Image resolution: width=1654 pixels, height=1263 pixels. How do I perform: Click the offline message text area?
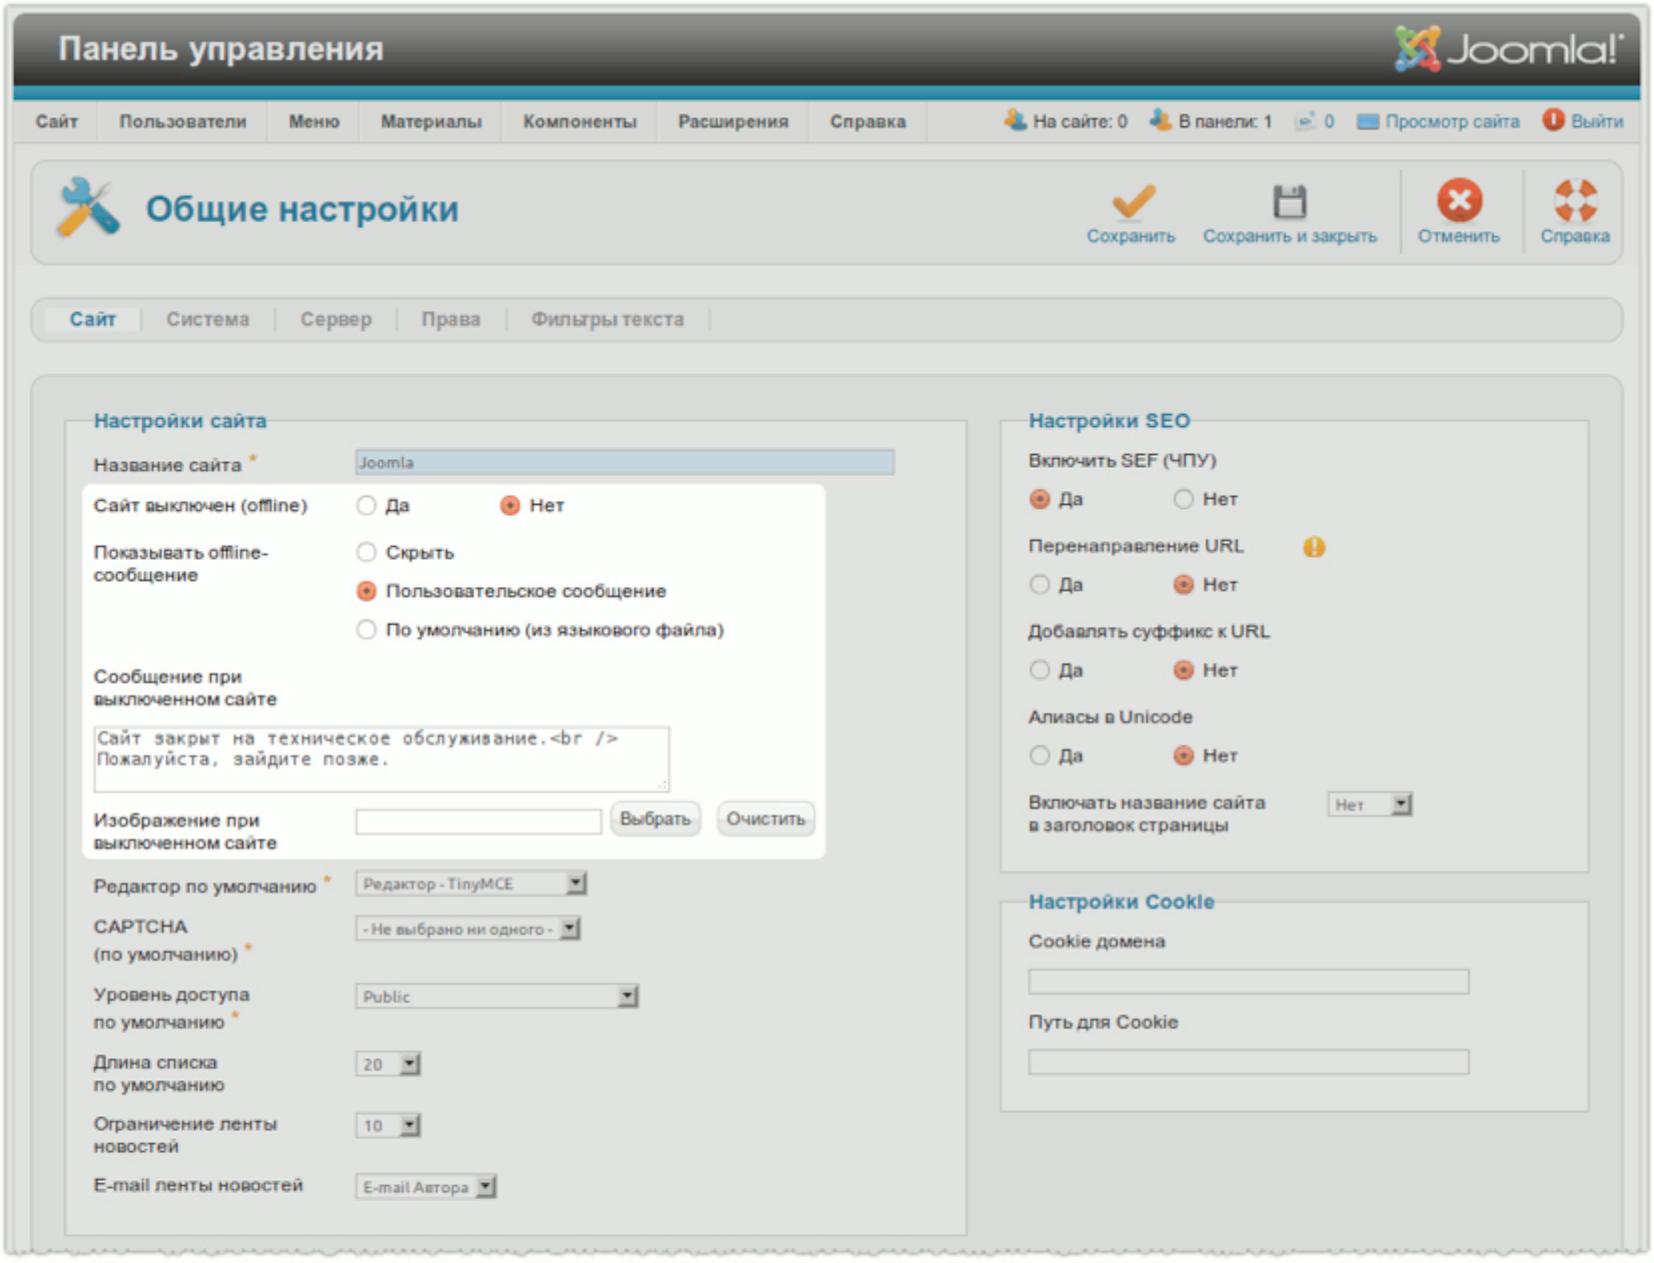[381, 759]
